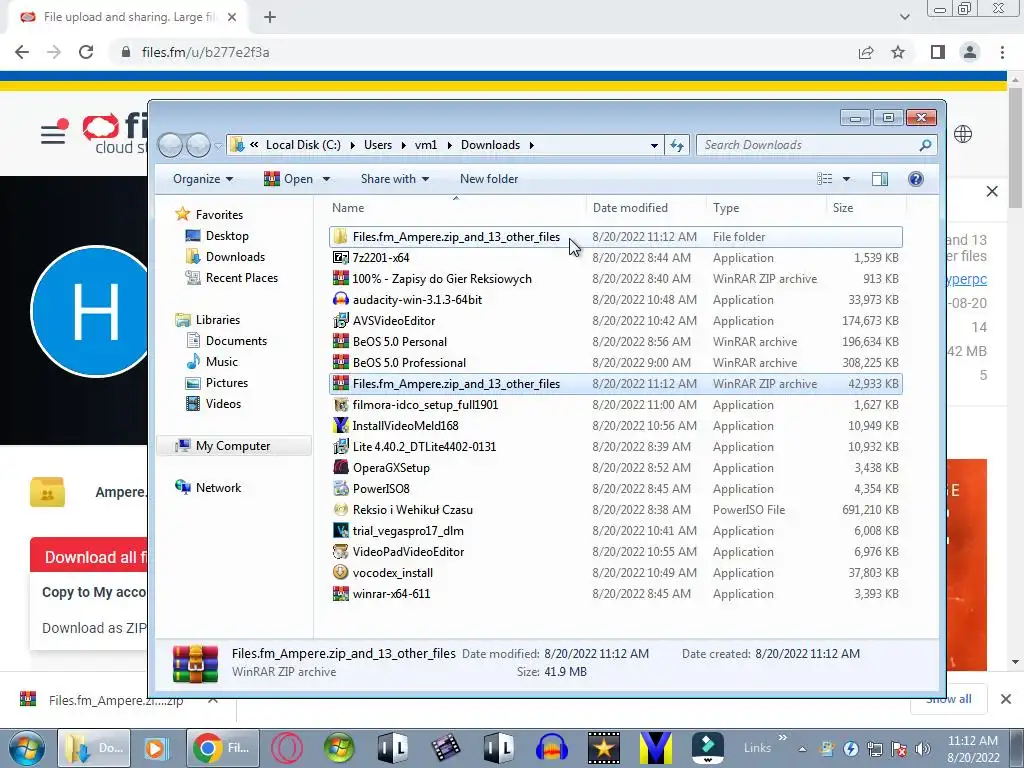Click Download all files red button

coord(89,557)
